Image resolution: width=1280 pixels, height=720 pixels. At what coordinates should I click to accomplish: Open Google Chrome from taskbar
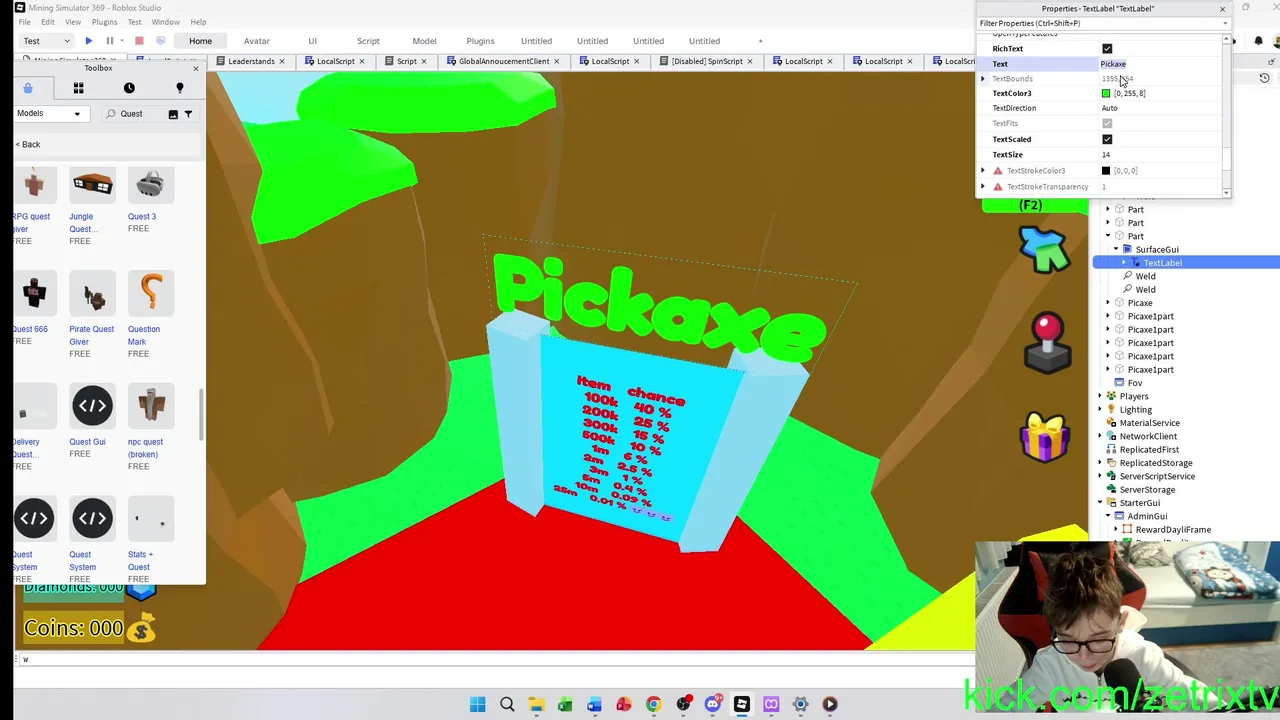click(x=653, y=704)
